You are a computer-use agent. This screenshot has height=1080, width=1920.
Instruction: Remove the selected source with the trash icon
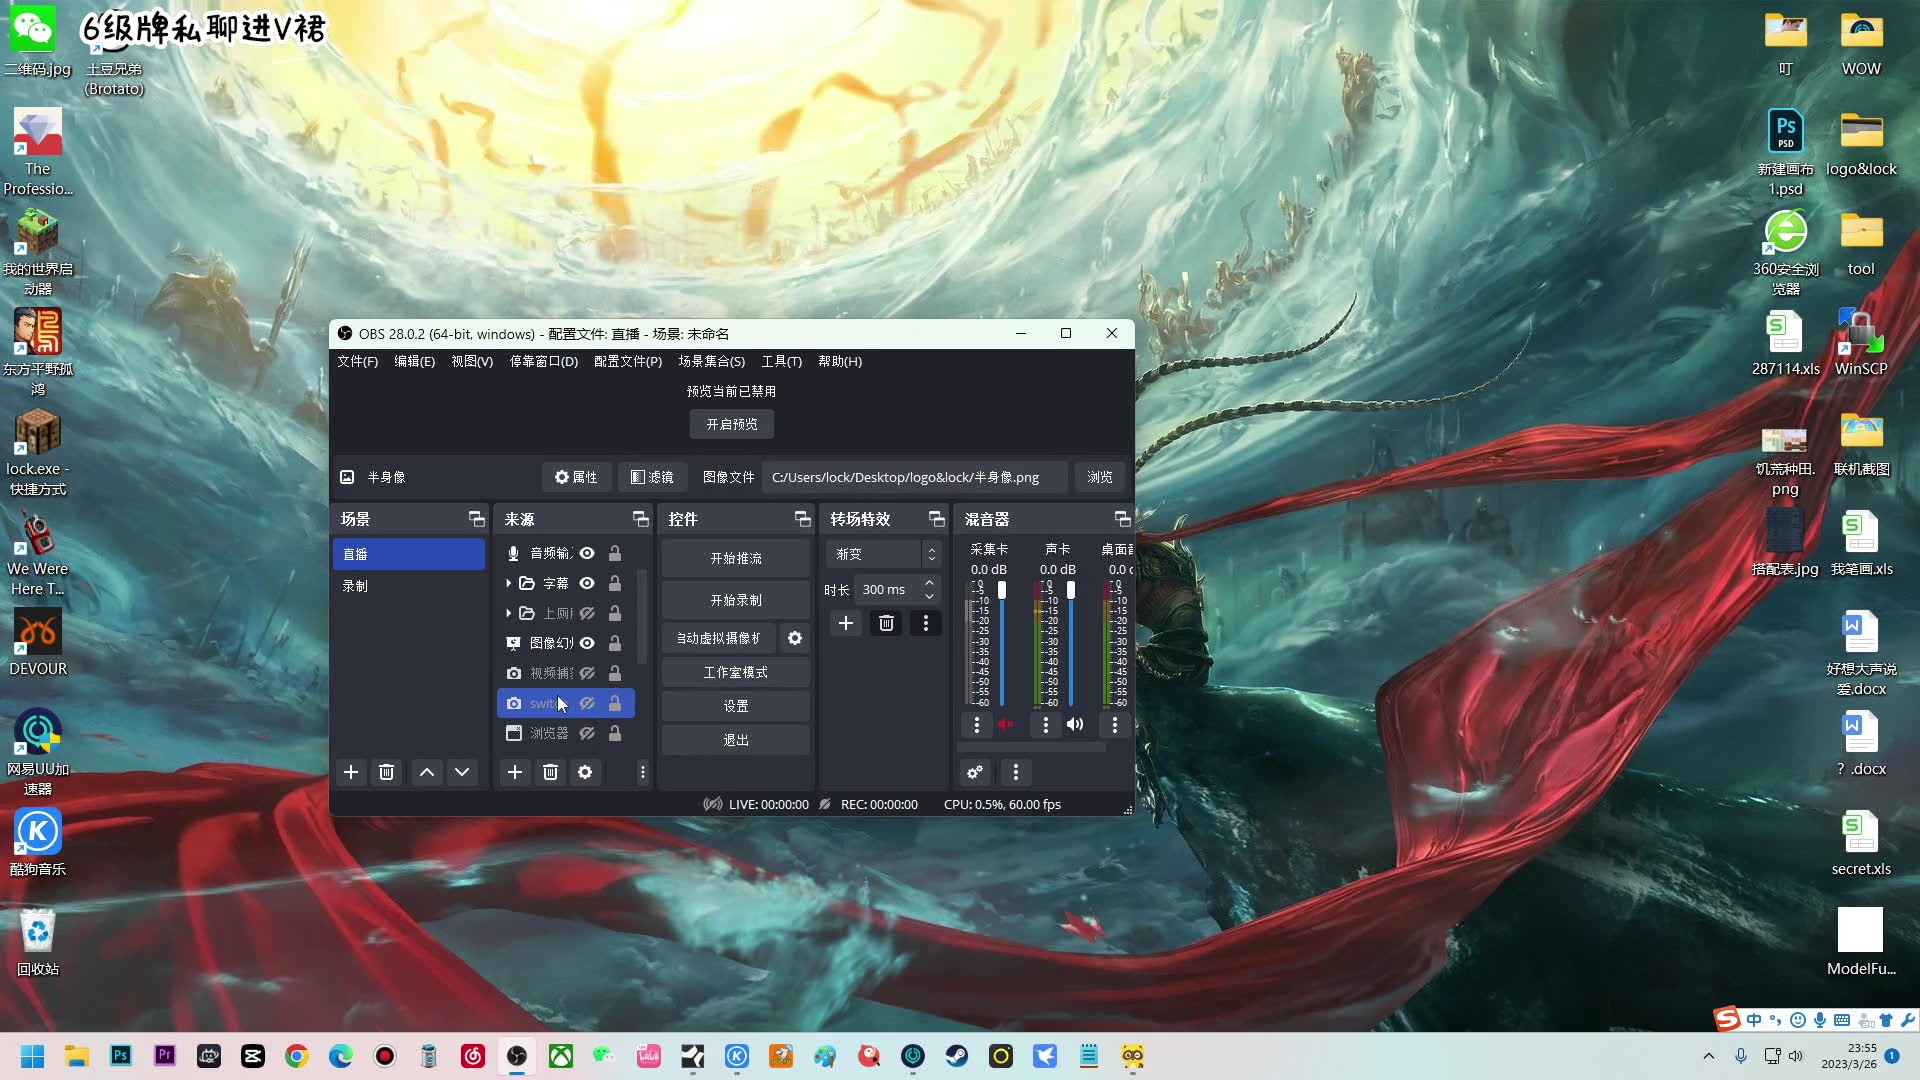(x=550, y=772)
